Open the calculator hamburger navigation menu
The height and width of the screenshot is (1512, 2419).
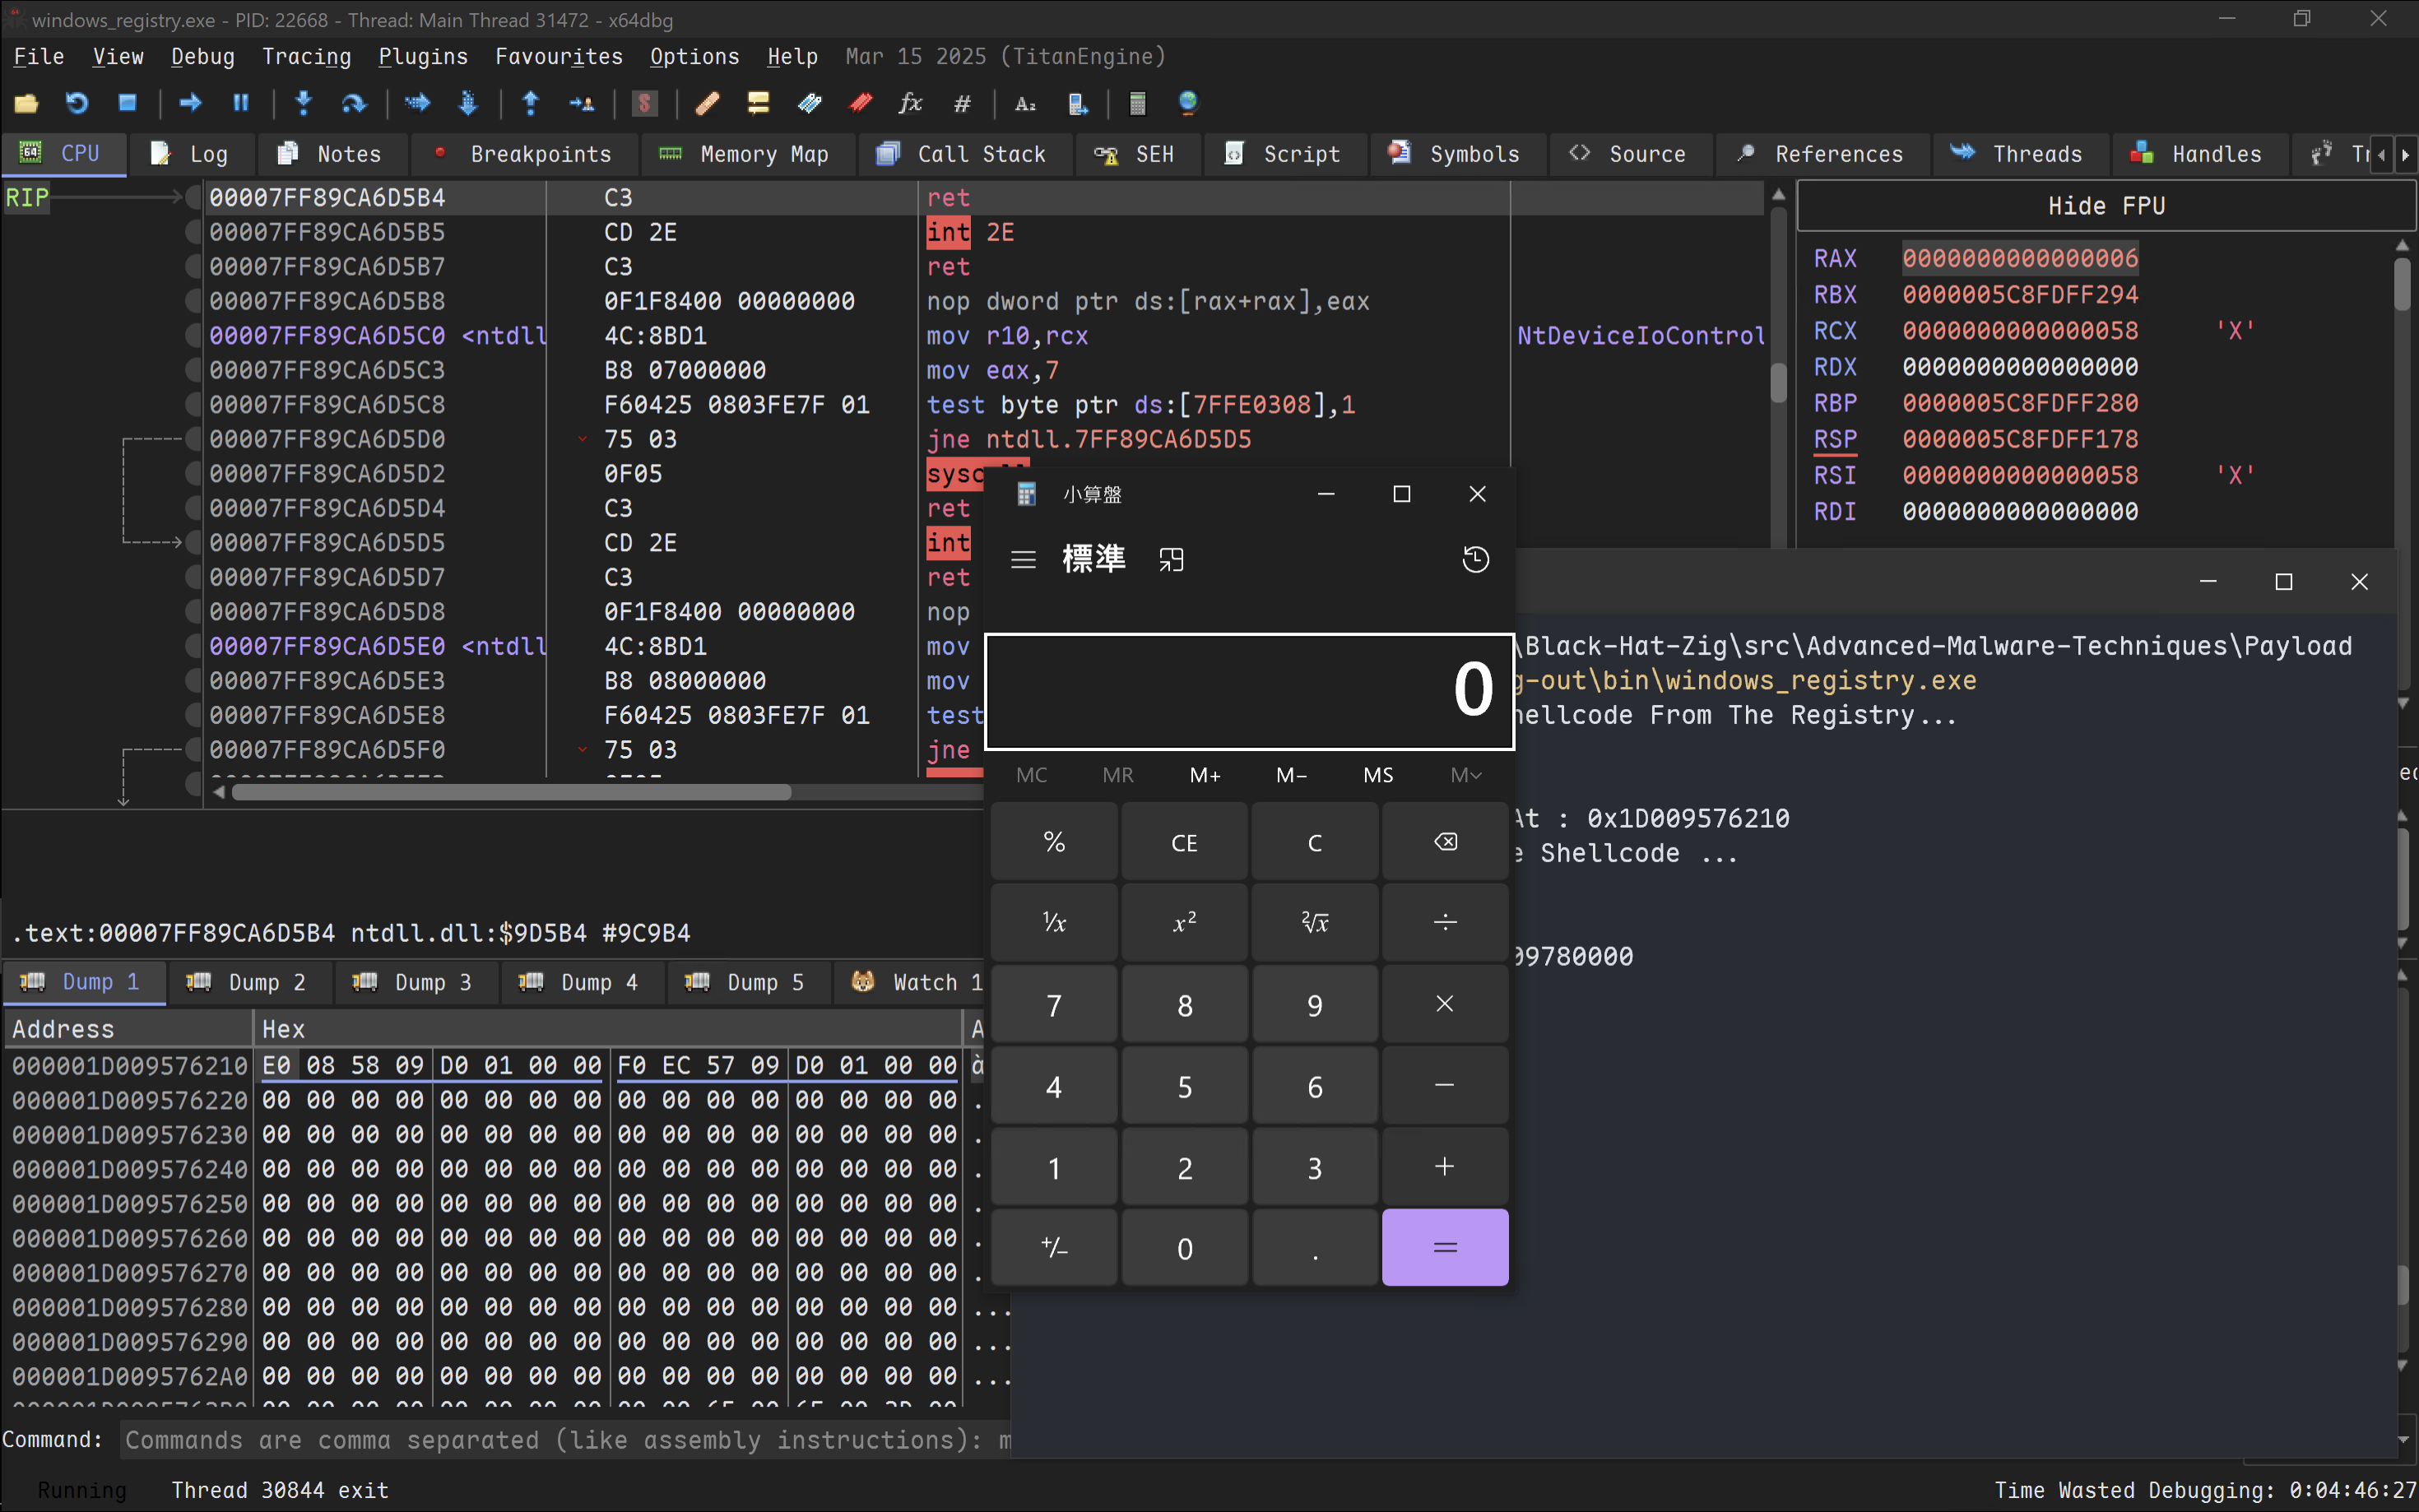(1023, 559)
